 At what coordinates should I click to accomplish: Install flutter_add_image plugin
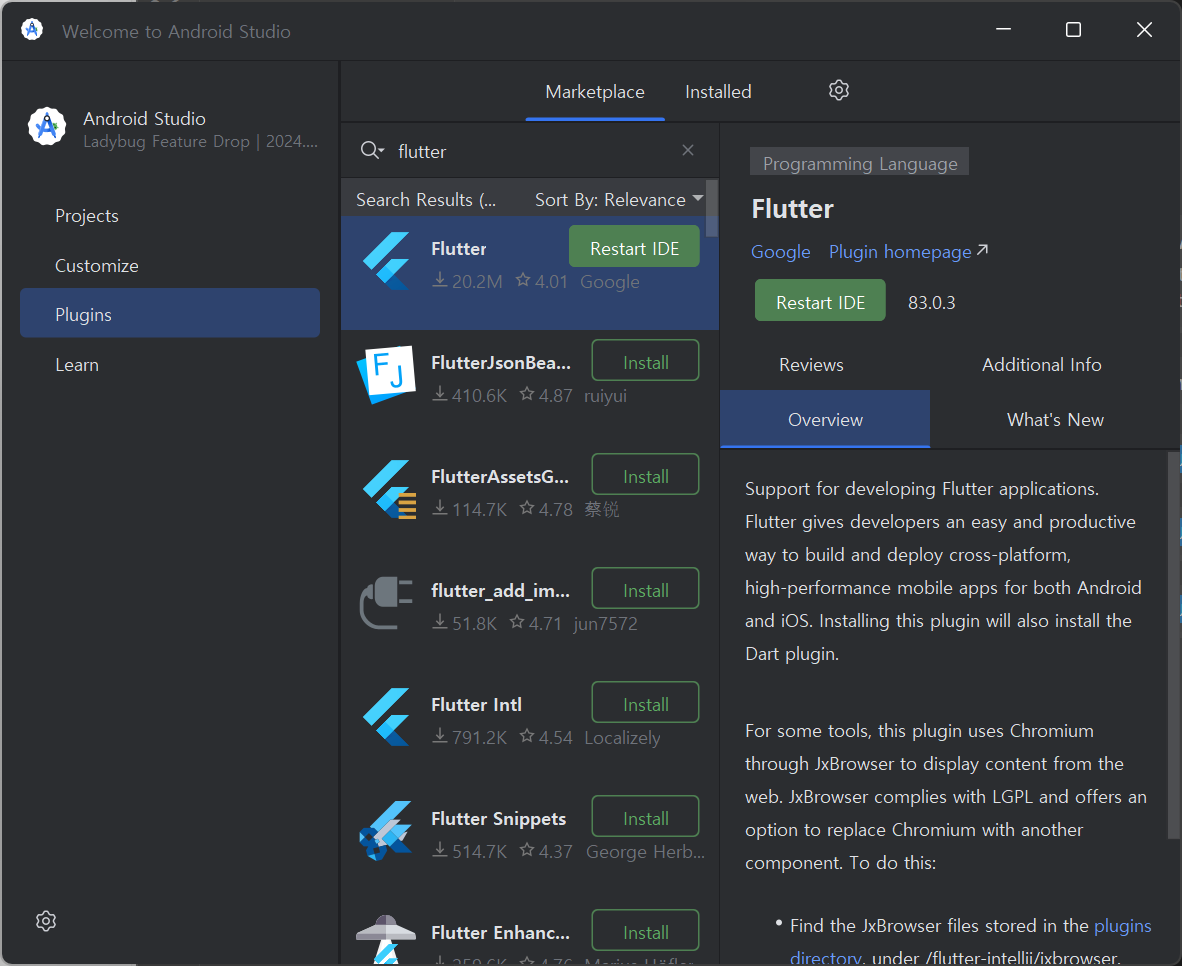[x=645, y=589]
